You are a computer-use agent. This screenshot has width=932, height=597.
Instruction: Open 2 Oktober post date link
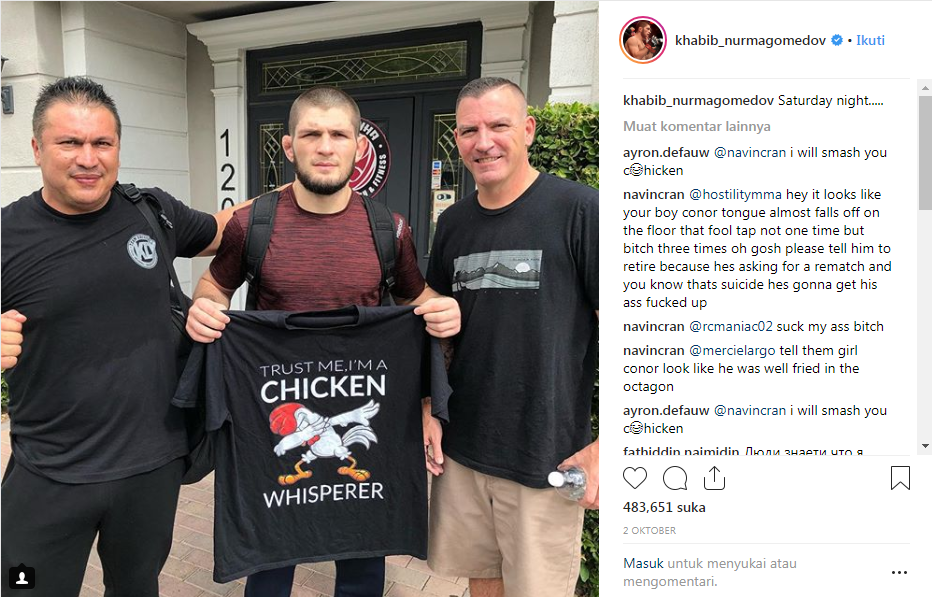[649, 530]
